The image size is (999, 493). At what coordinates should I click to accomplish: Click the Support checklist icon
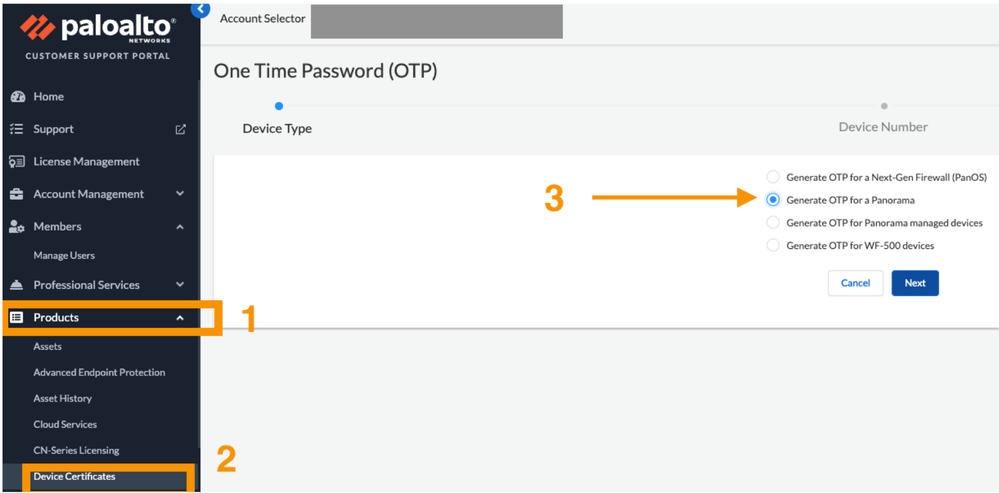(16, 129)
